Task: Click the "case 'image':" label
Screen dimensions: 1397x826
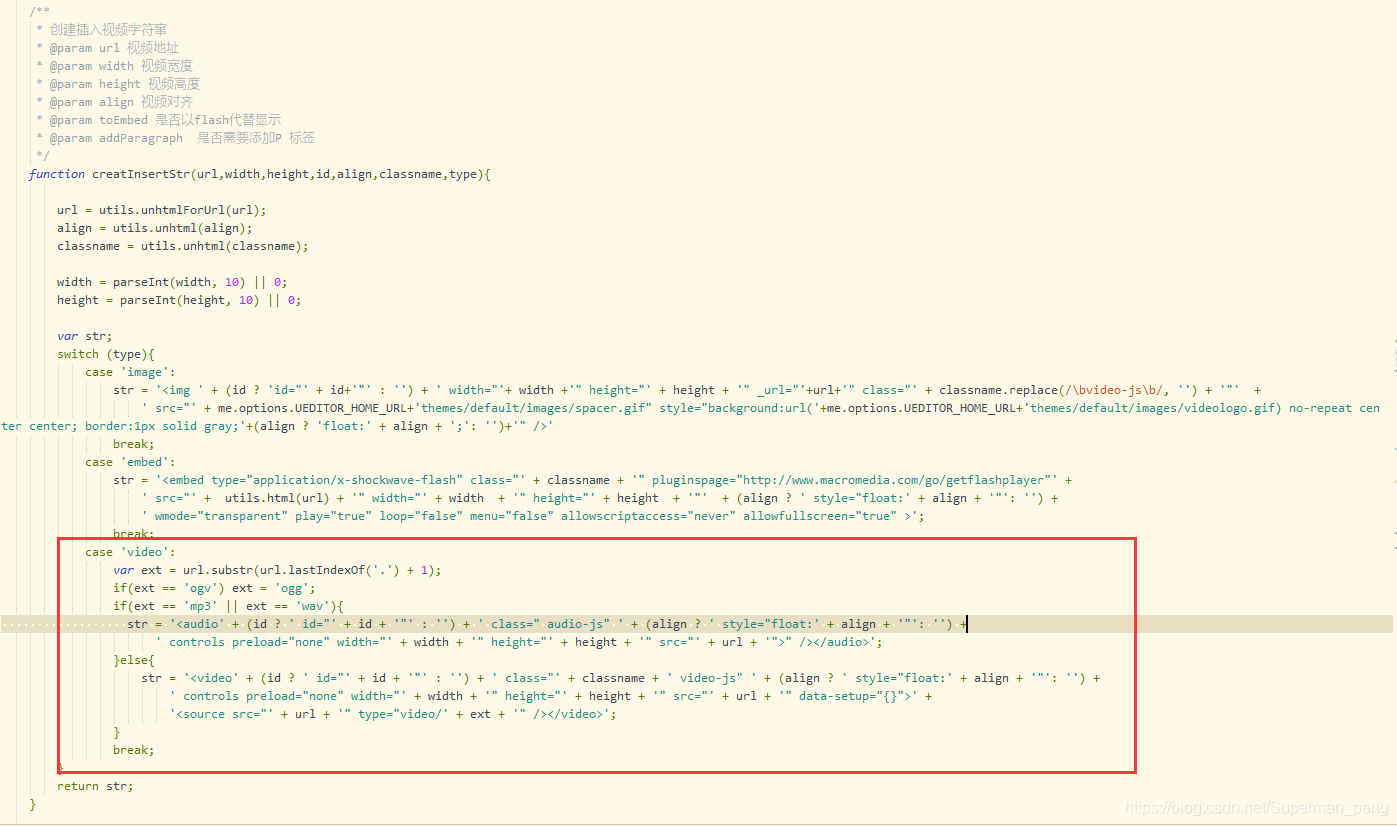Action: [130, 372]
